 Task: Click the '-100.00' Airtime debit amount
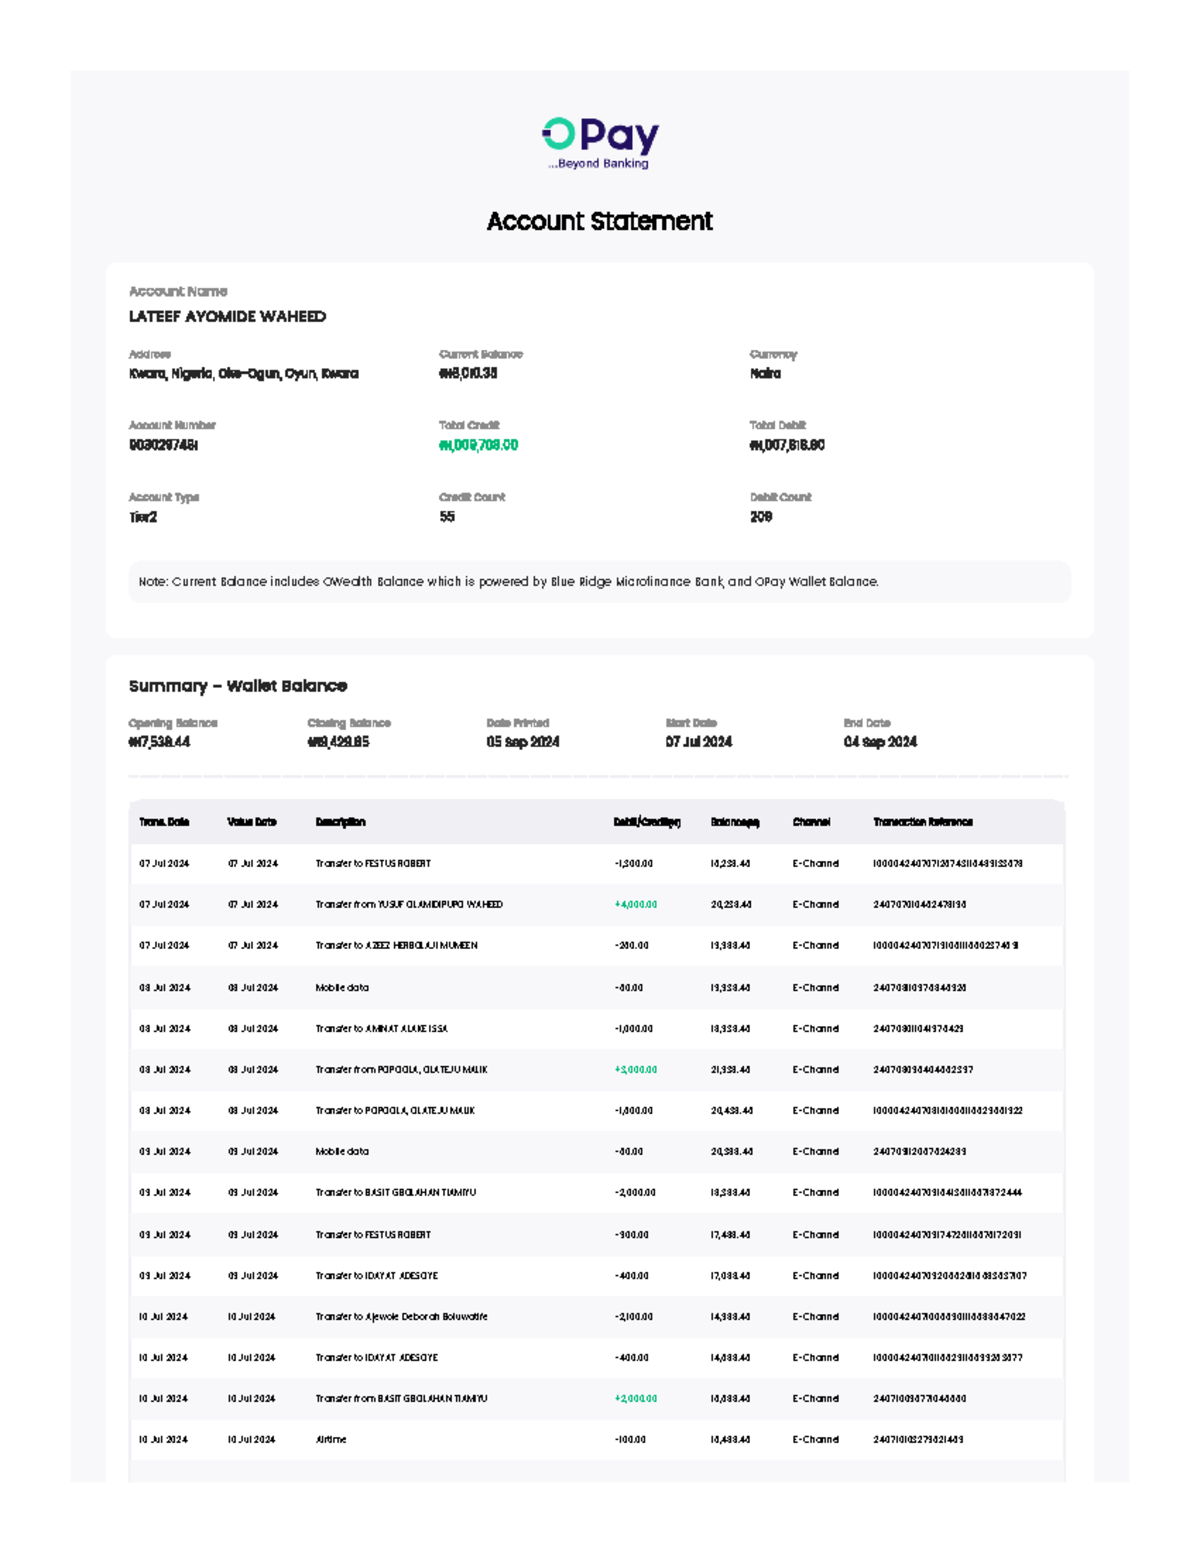pyautogui.click(x=630, y=1439)
